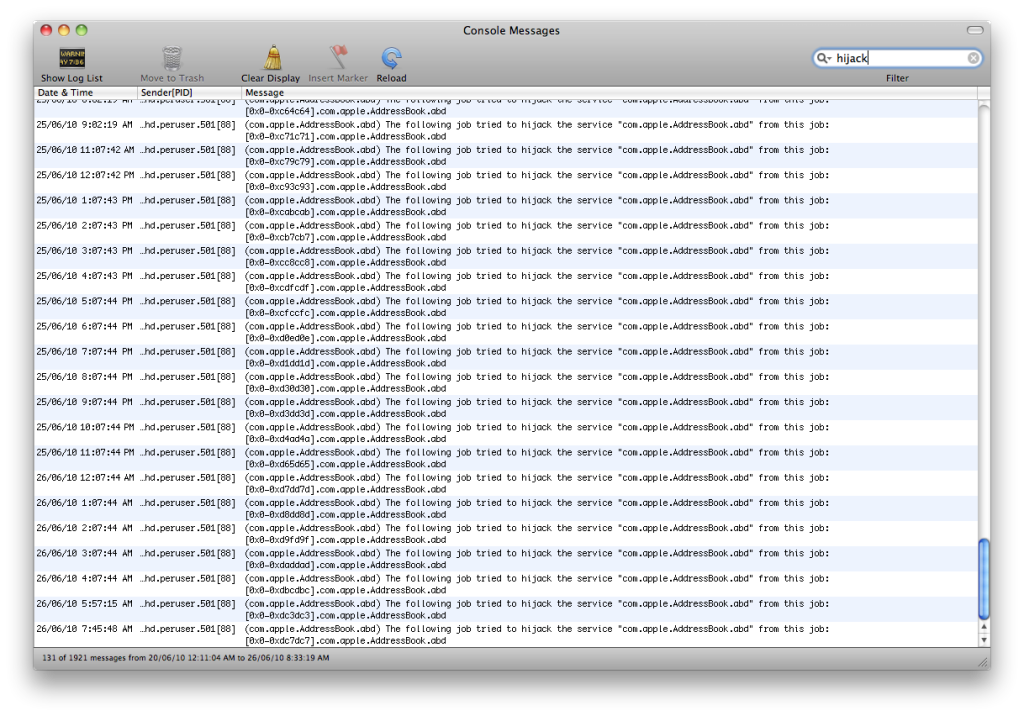Click the Move to Trash icon

point(172,58)
